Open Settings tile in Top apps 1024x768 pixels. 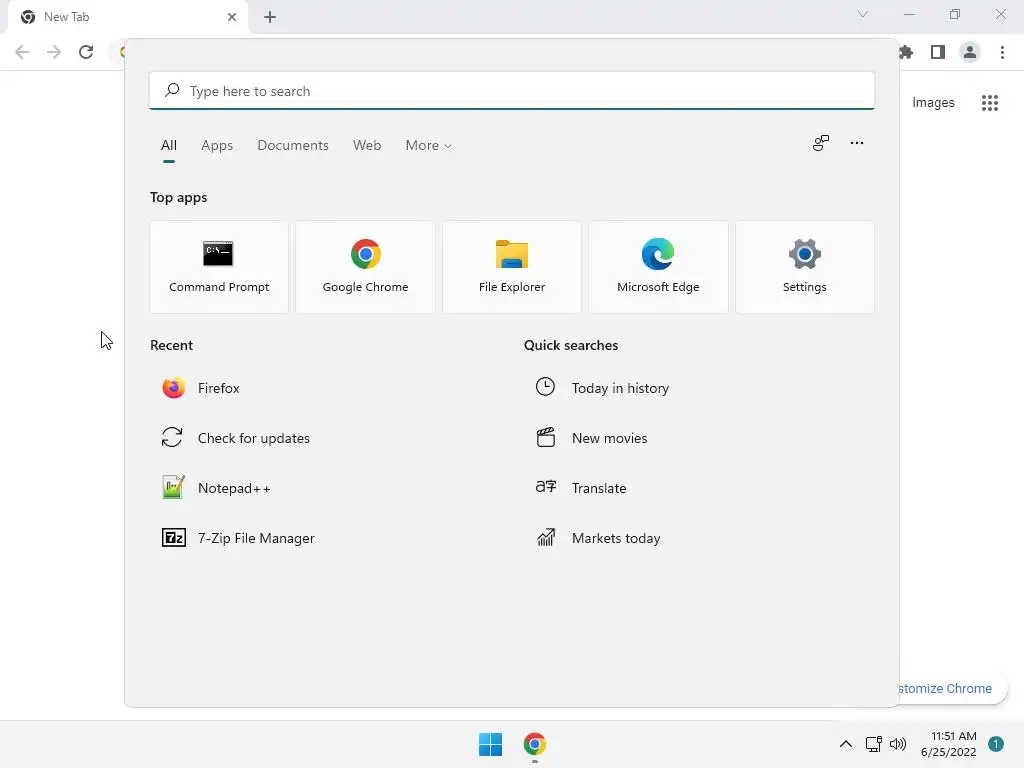[x=805, y=267]
